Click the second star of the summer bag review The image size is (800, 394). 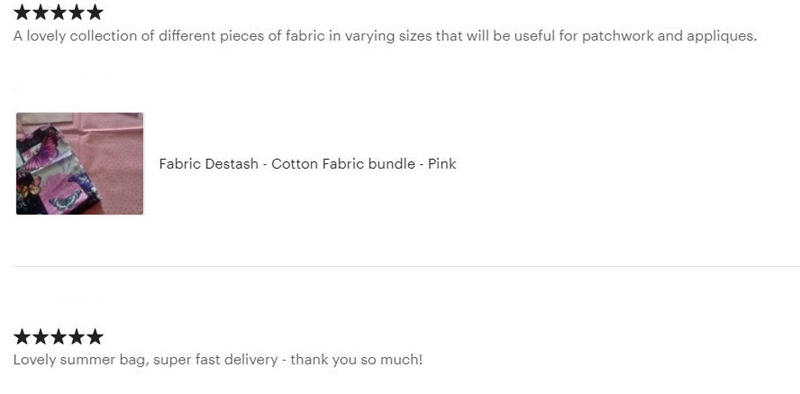(x=40, y=337)
